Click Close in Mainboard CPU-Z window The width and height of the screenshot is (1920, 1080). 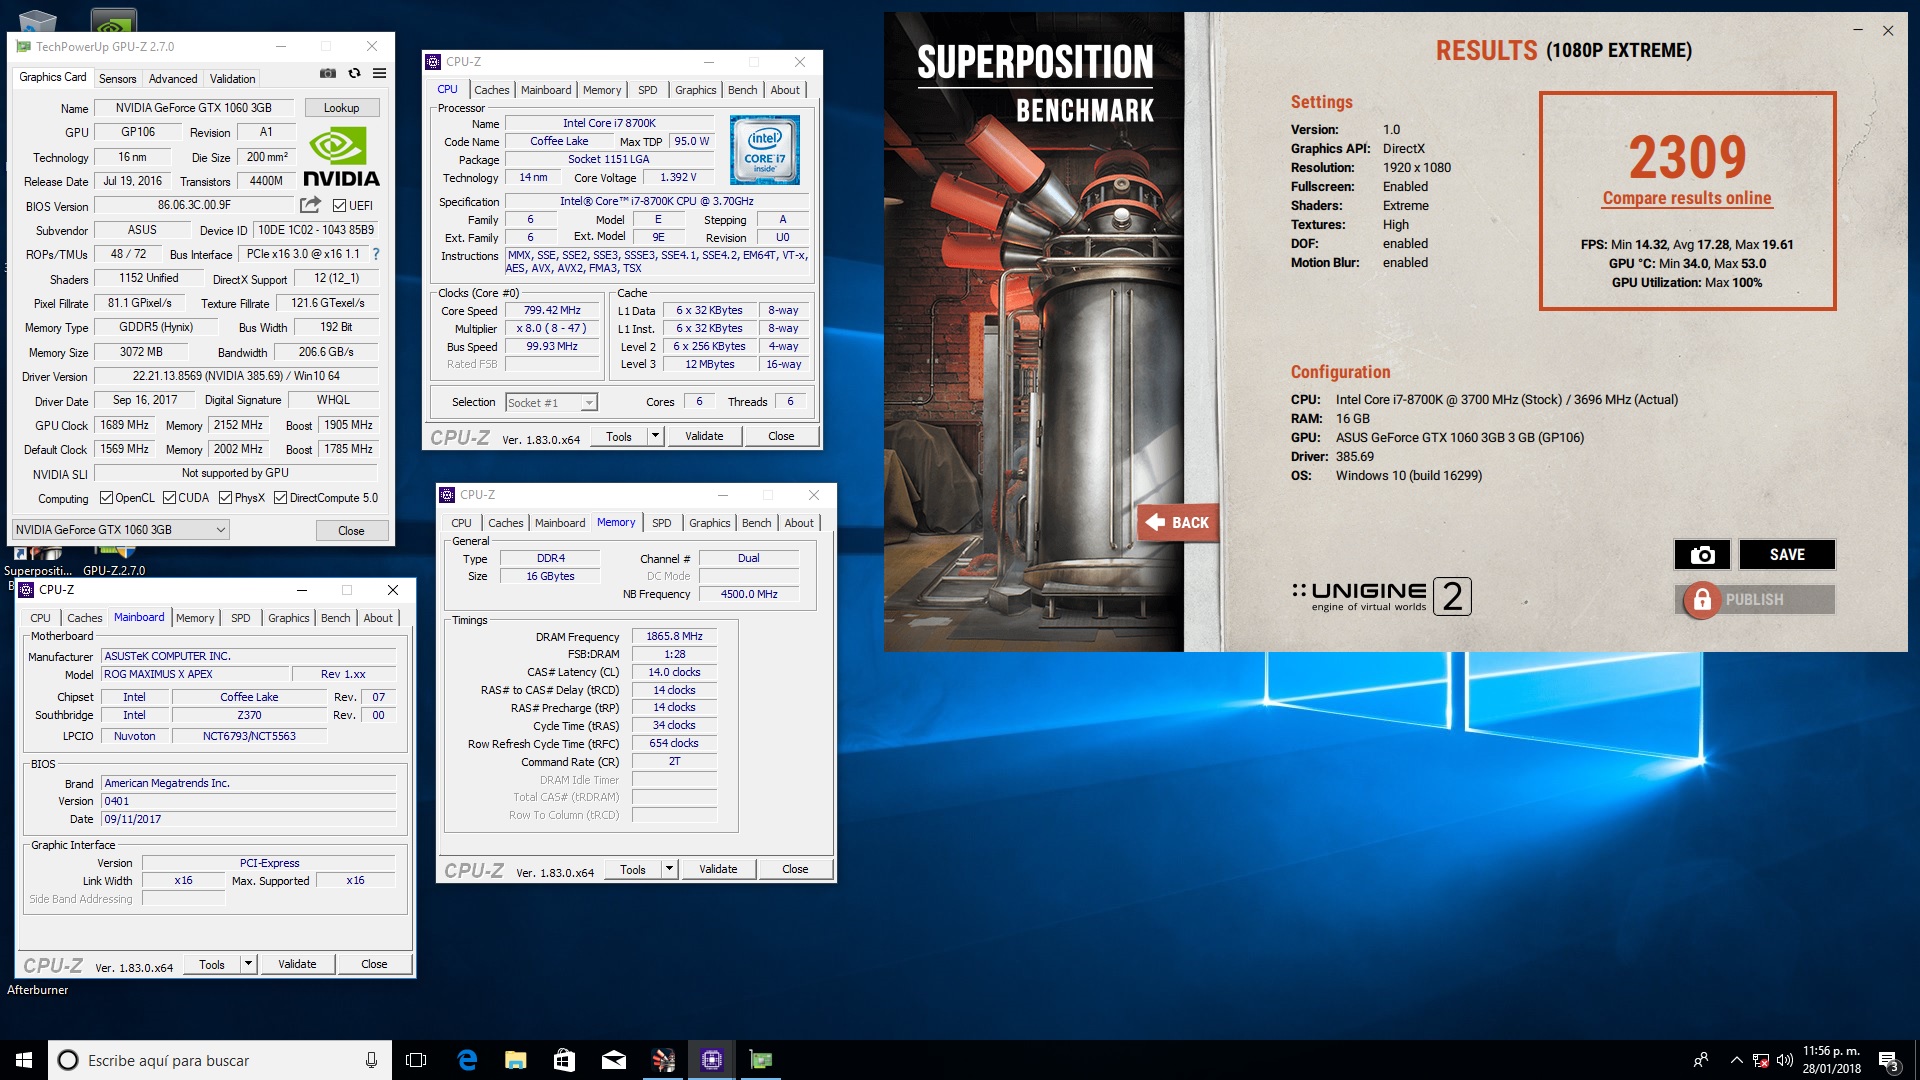coord(374,964)
